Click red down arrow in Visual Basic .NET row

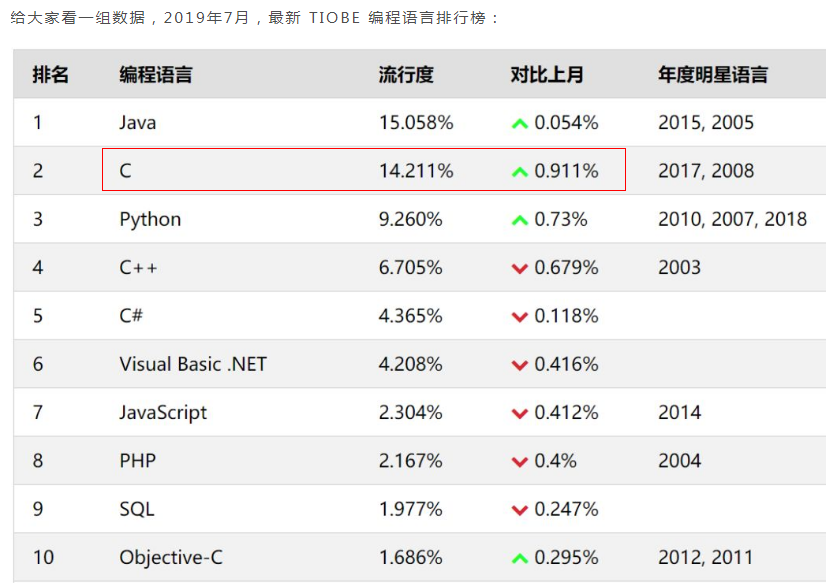tap(519, 365)
